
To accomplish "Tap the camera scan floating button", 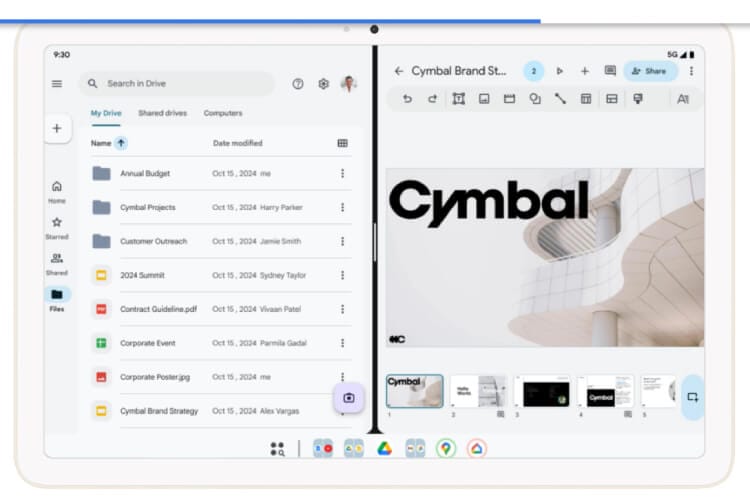I will 349,398.
